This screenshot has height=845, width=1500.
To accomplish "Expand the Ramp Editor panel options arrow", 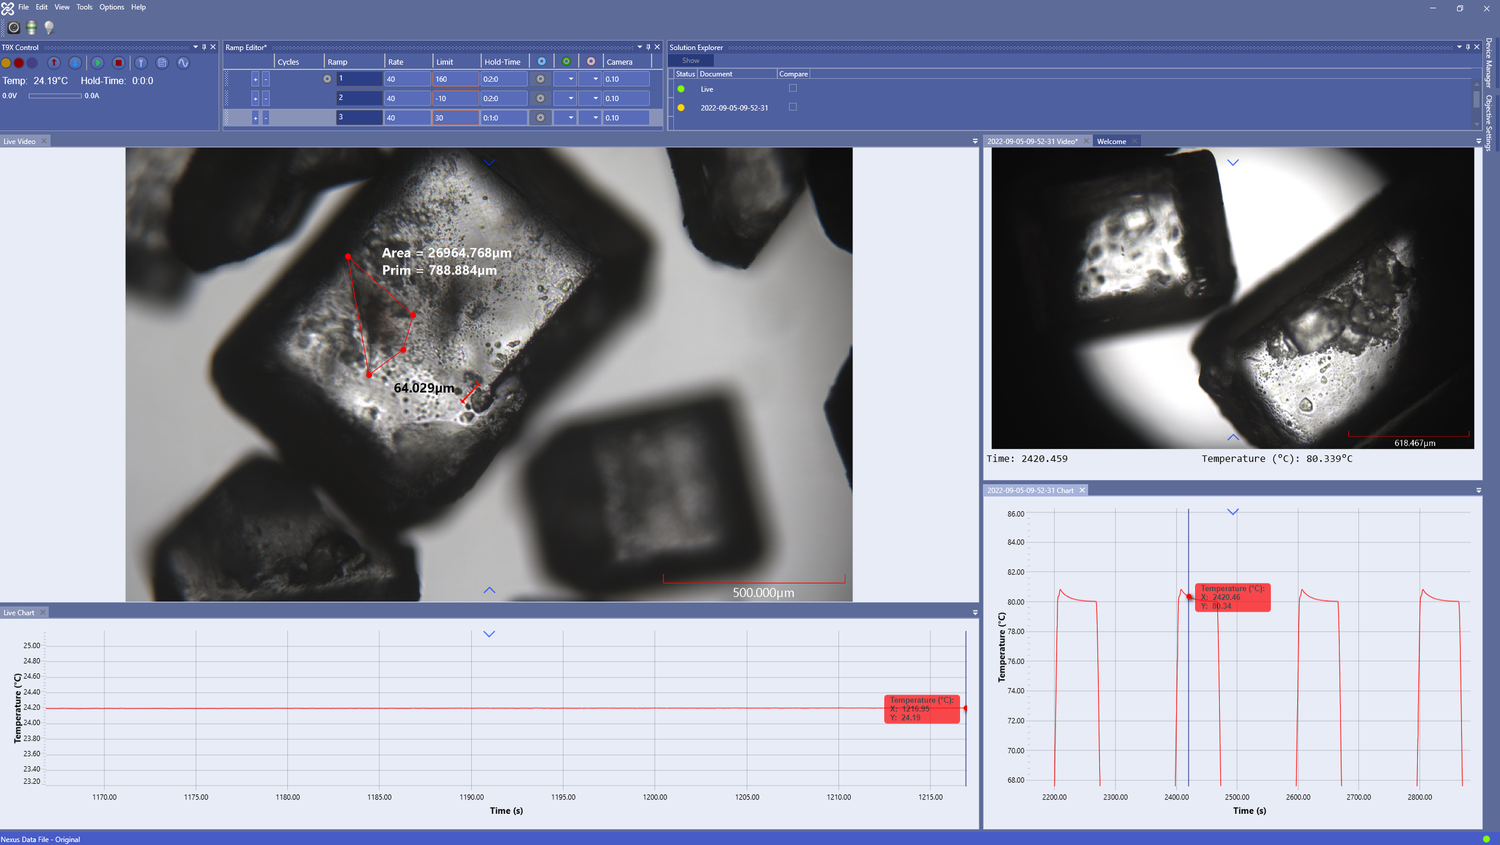I will click(639, 47).
